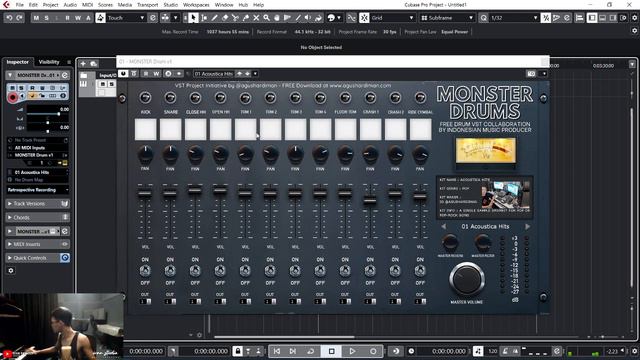The image size is (640, 360).
Task: Toggle global Read automation R button
Action: tap(67, 18)
